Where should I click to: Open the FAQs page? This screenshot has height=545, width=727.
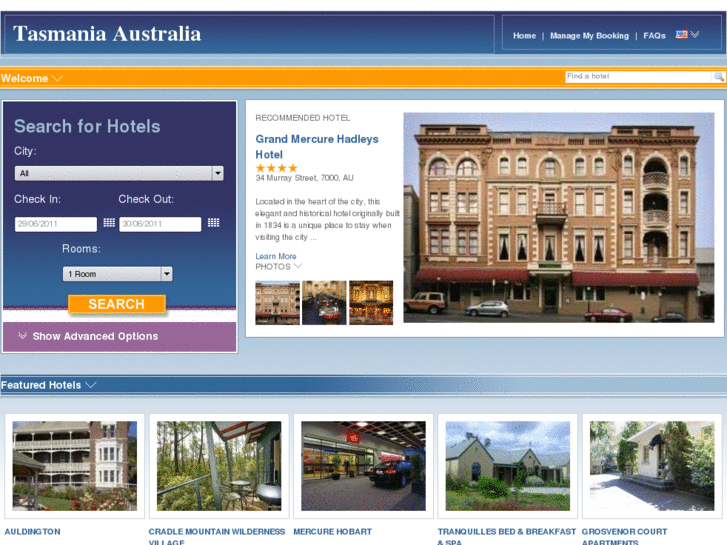tap(654, 36)
